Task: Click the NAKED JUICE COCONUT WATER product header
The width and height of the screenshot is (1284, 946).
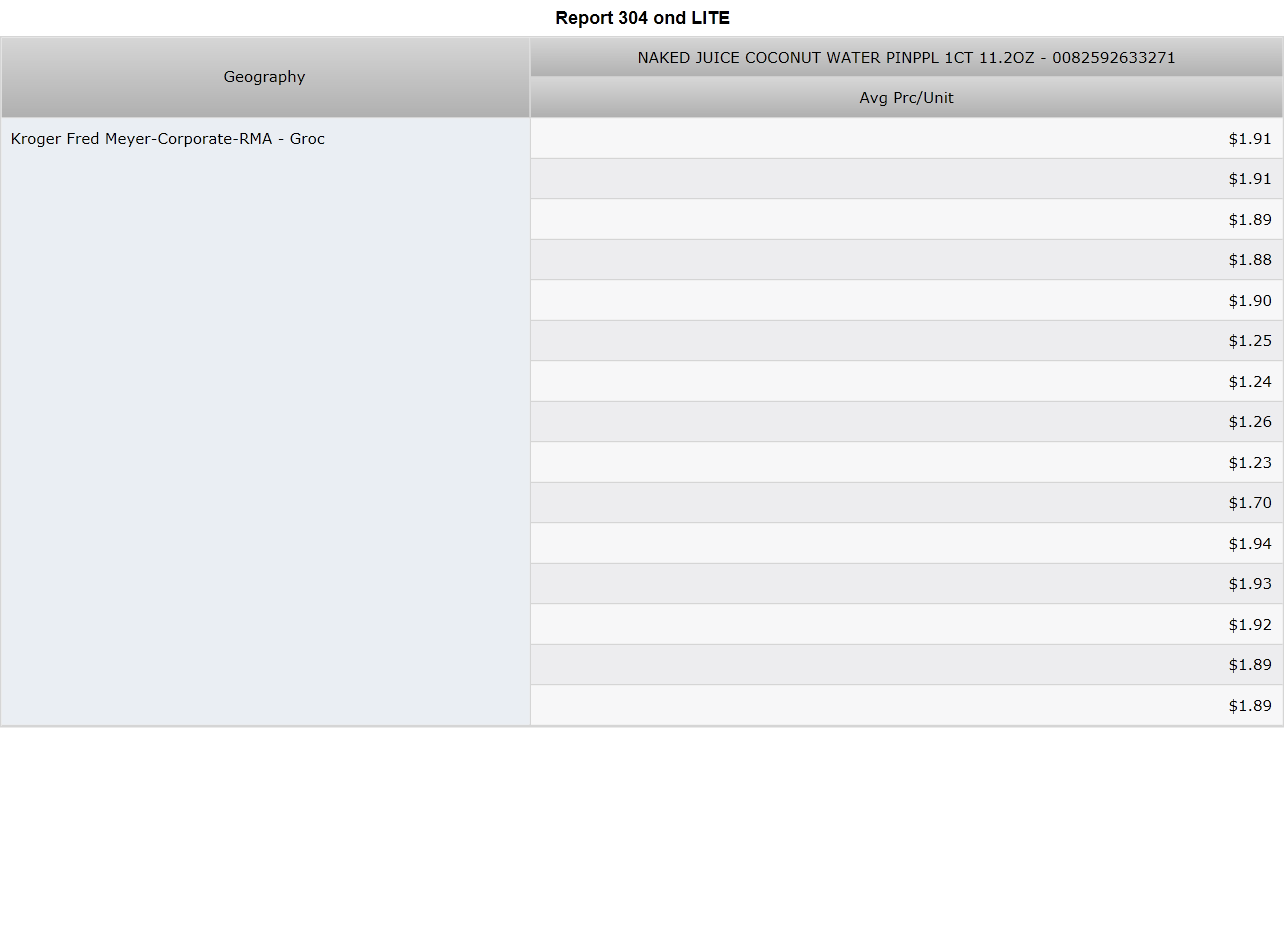Action: click(x=907, y=58)
